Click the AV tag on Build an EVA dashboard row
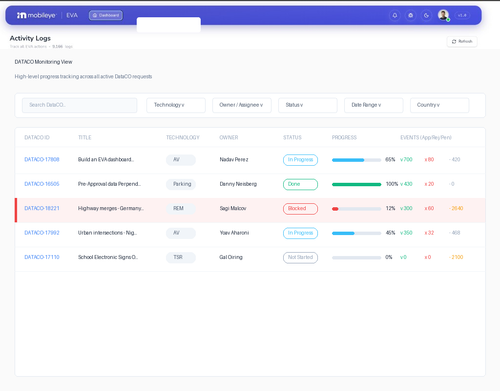Image resolution: width=500 pixels, height=391 pixels. pos(181,160)
